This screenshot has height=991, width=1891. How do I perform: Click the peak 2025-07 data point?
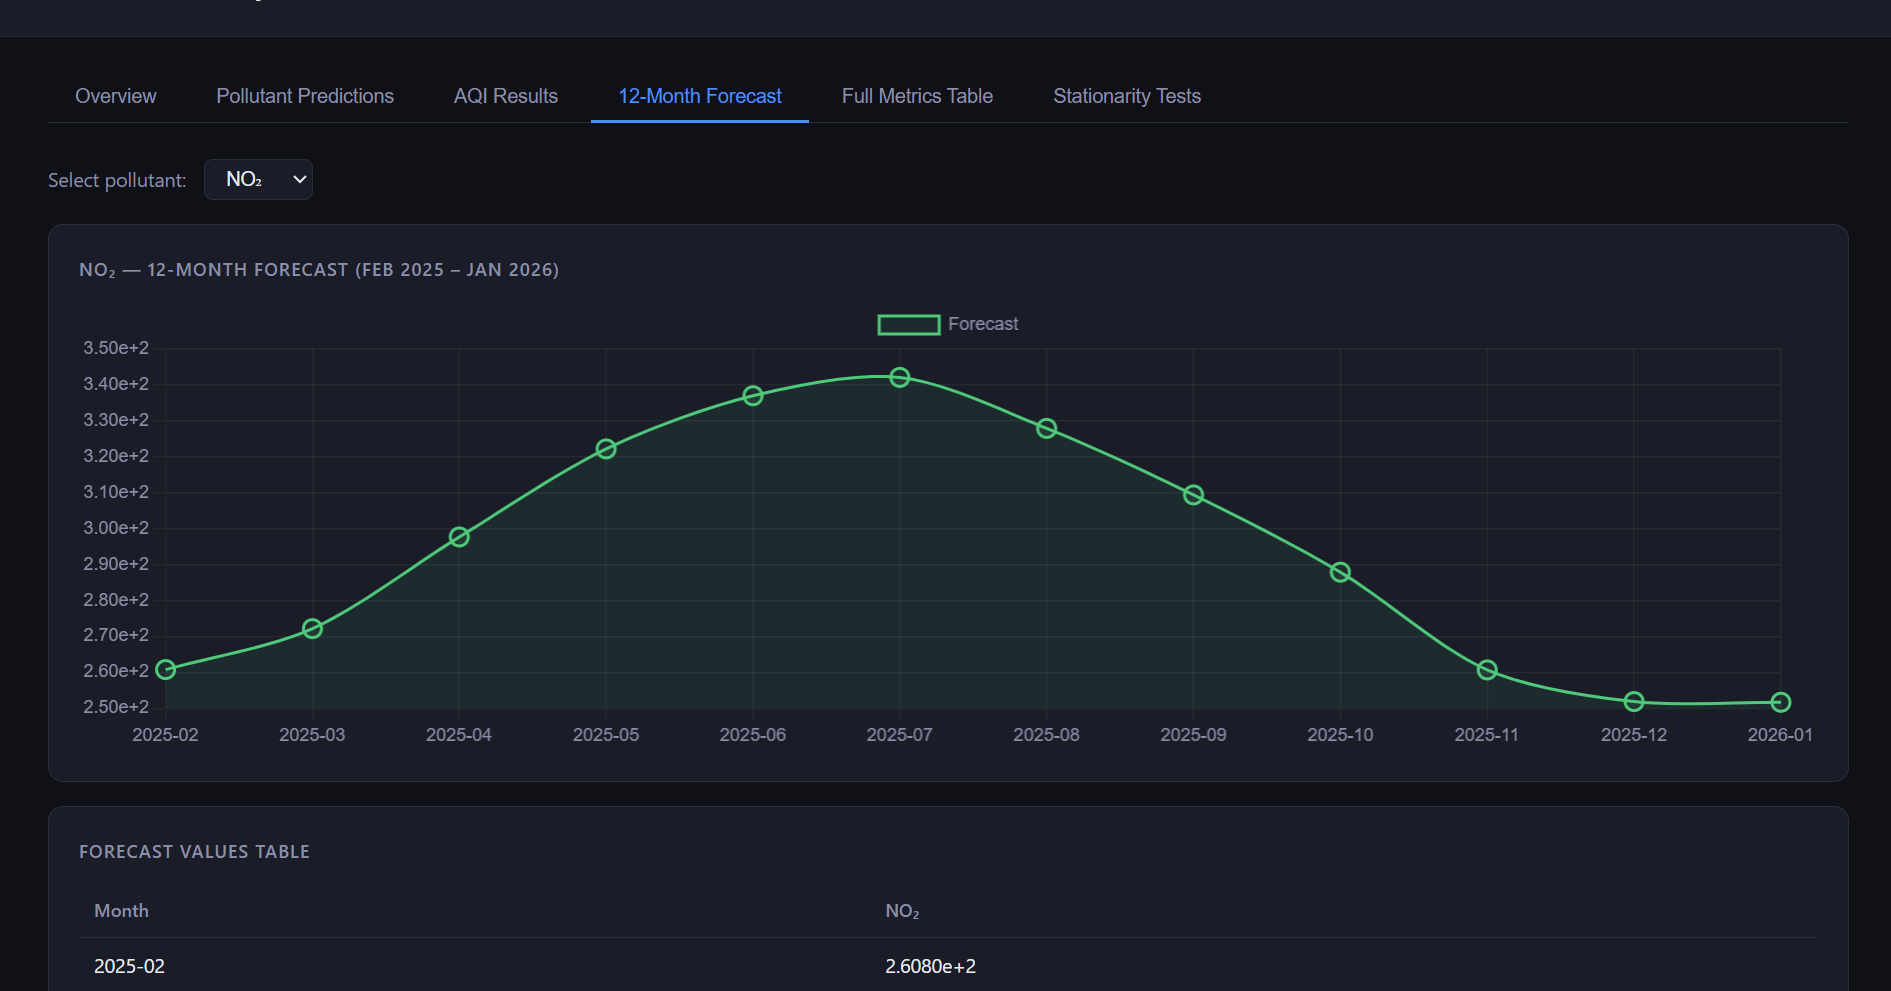tap(900, 377)
